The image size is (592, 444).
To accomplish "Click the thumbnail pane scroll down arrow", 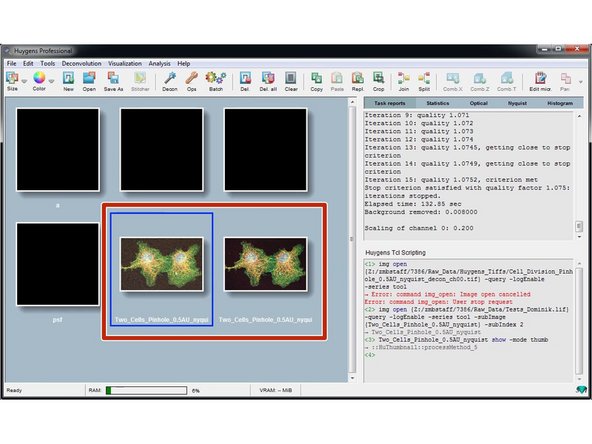I will tap(352, 378).
